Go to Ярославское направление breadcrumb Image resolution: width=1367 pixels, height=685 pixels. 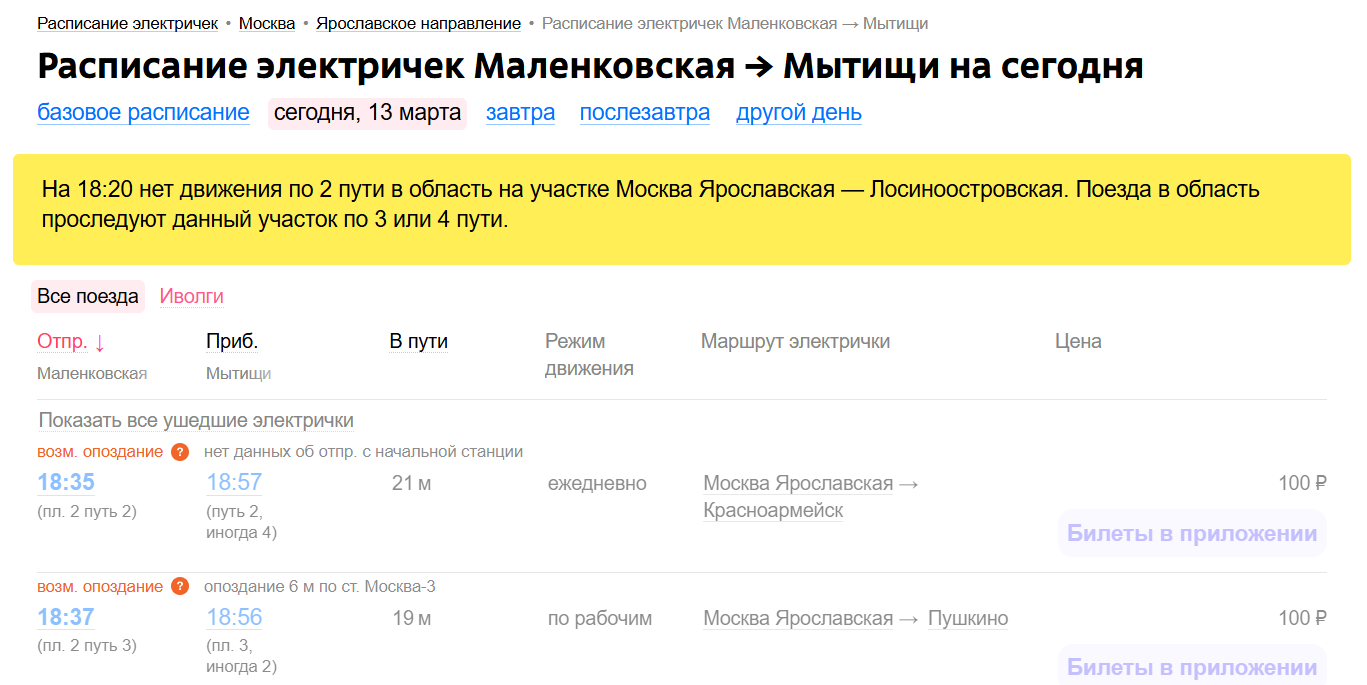(x=418, y=24)
